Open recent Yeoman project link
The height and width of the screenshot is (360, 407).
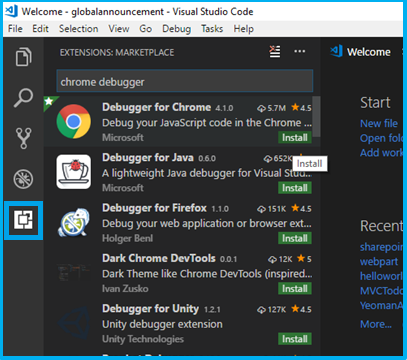(x=381, y=305)
